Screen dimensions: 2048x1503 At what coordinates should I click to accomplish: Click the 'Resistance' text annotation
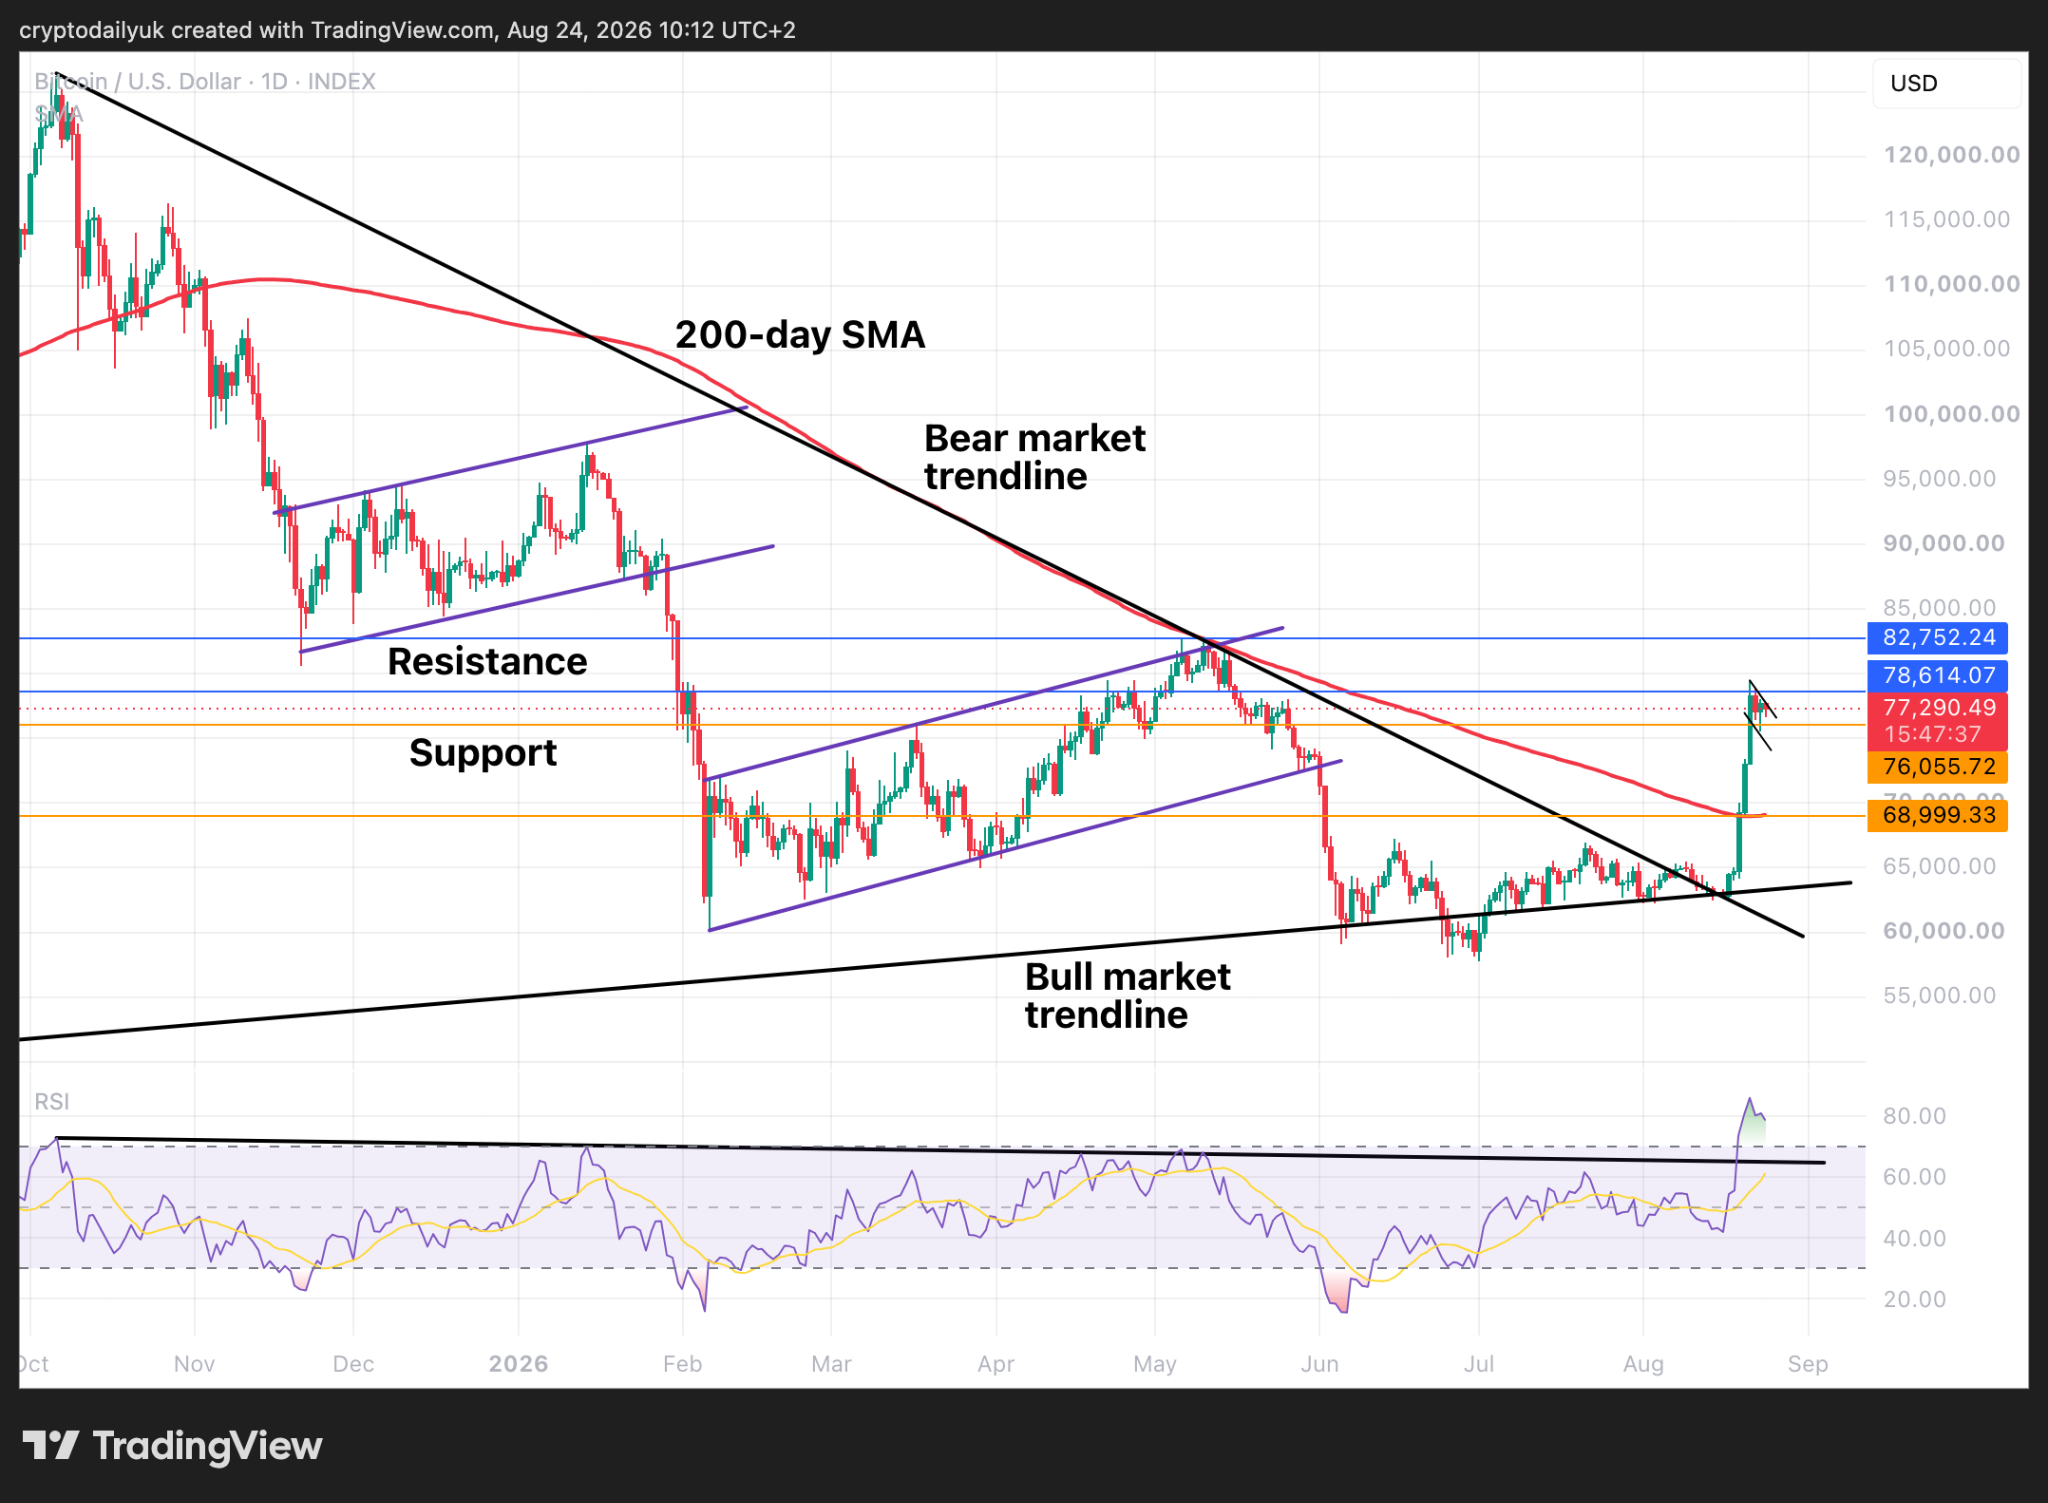click(487, 661)
